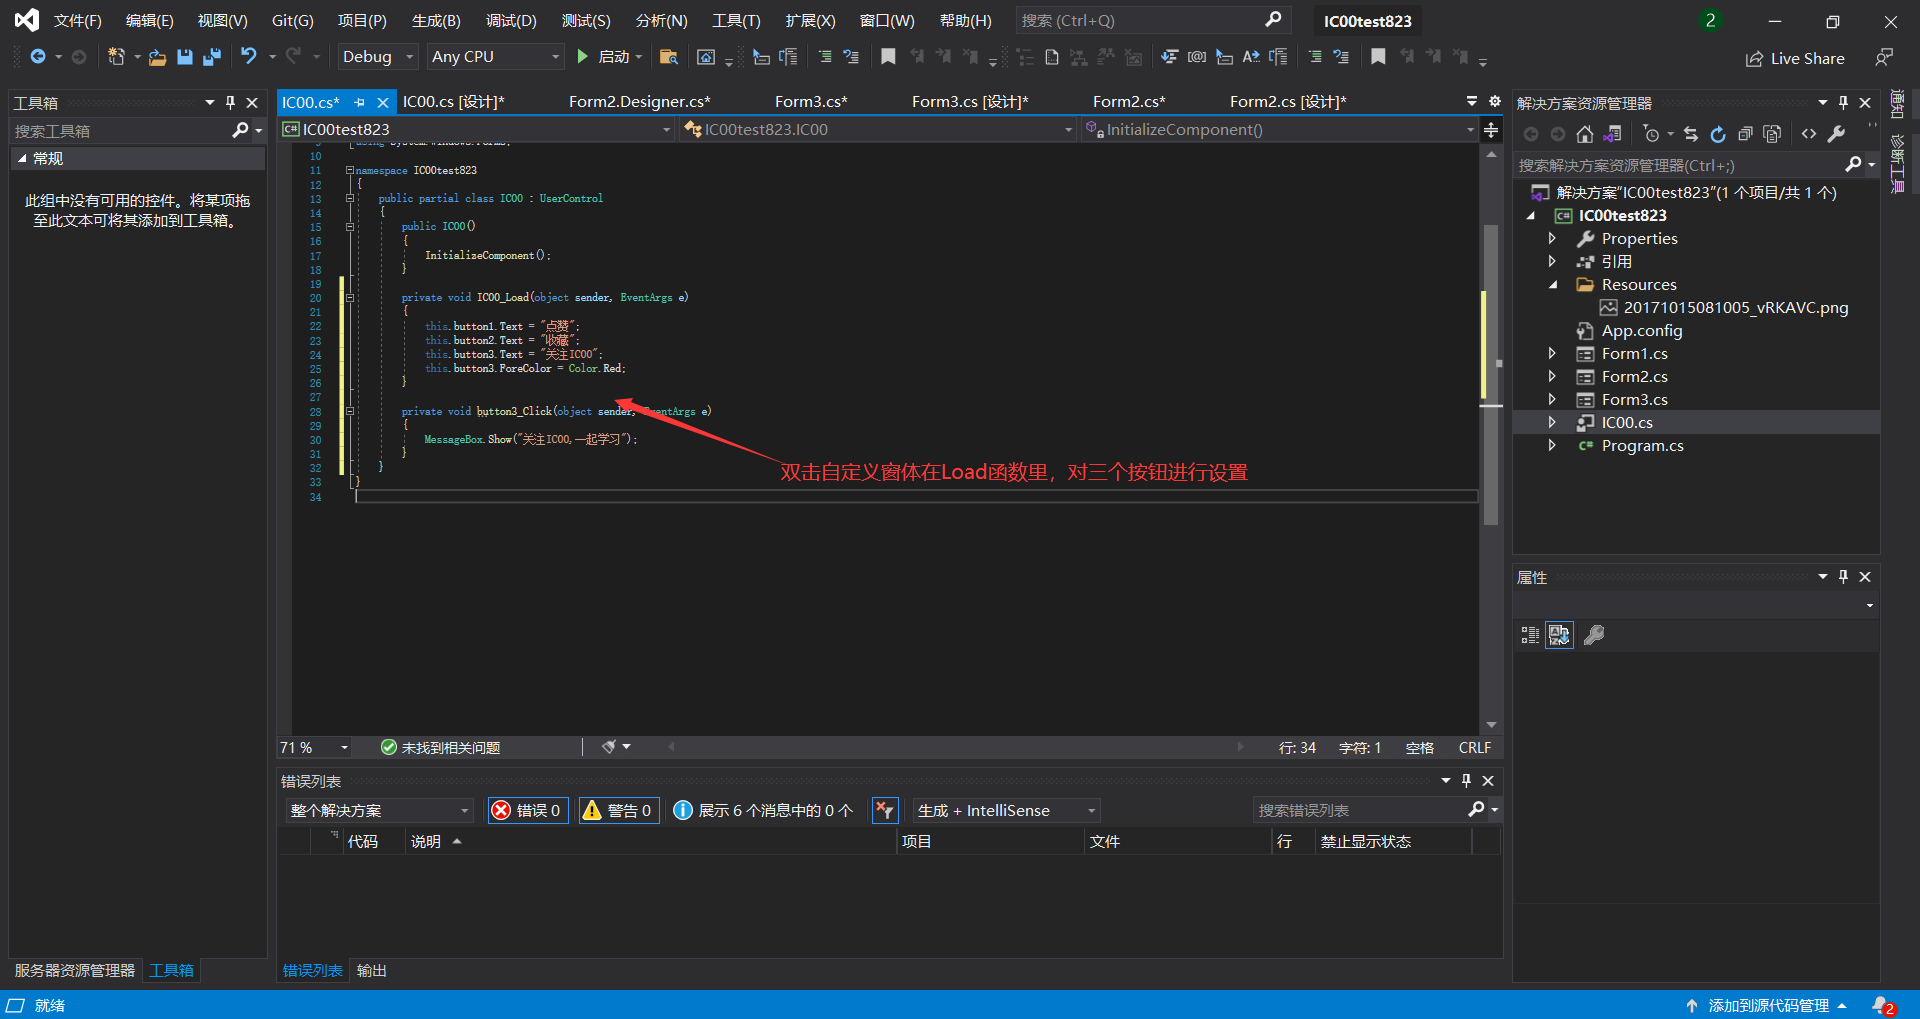1920x1019 pixels.
Task: Open the 调试(D) menu
Action: point(511,20)
